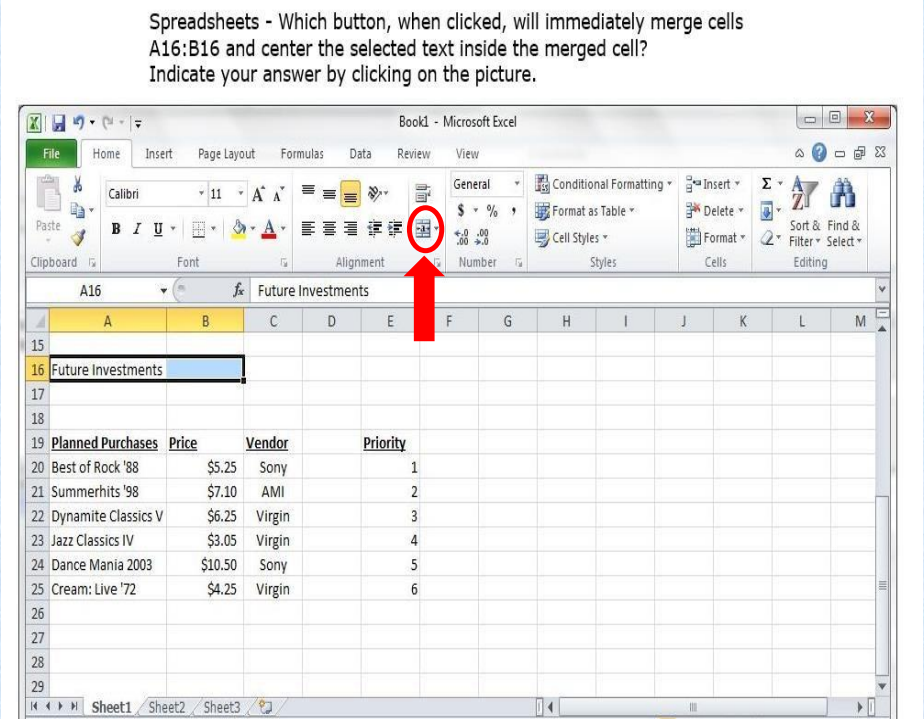Image resolution: width=924 pixels, height=719 pixels.
Task: Decrease the cell indent
Action: point(374,229)
